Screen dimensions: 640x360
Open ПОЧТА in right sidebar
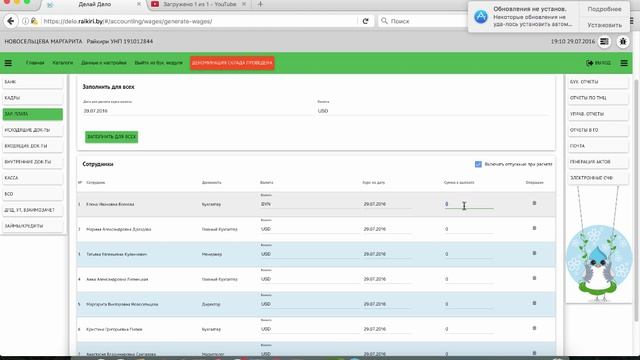(598, 146)
